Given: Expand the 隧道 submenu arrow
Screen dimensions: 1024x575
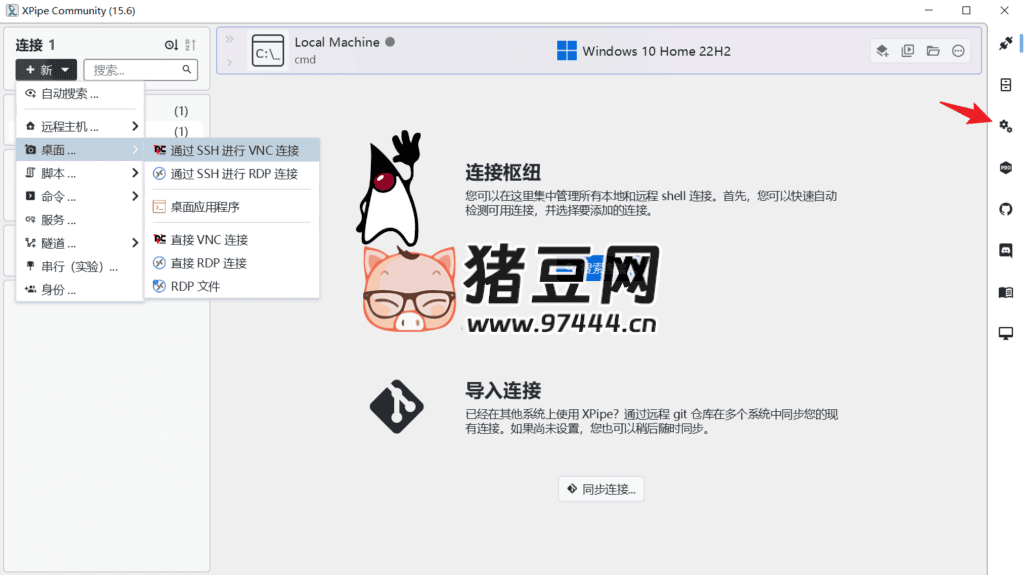Looking at the screenshot, I should coord(135,243).
